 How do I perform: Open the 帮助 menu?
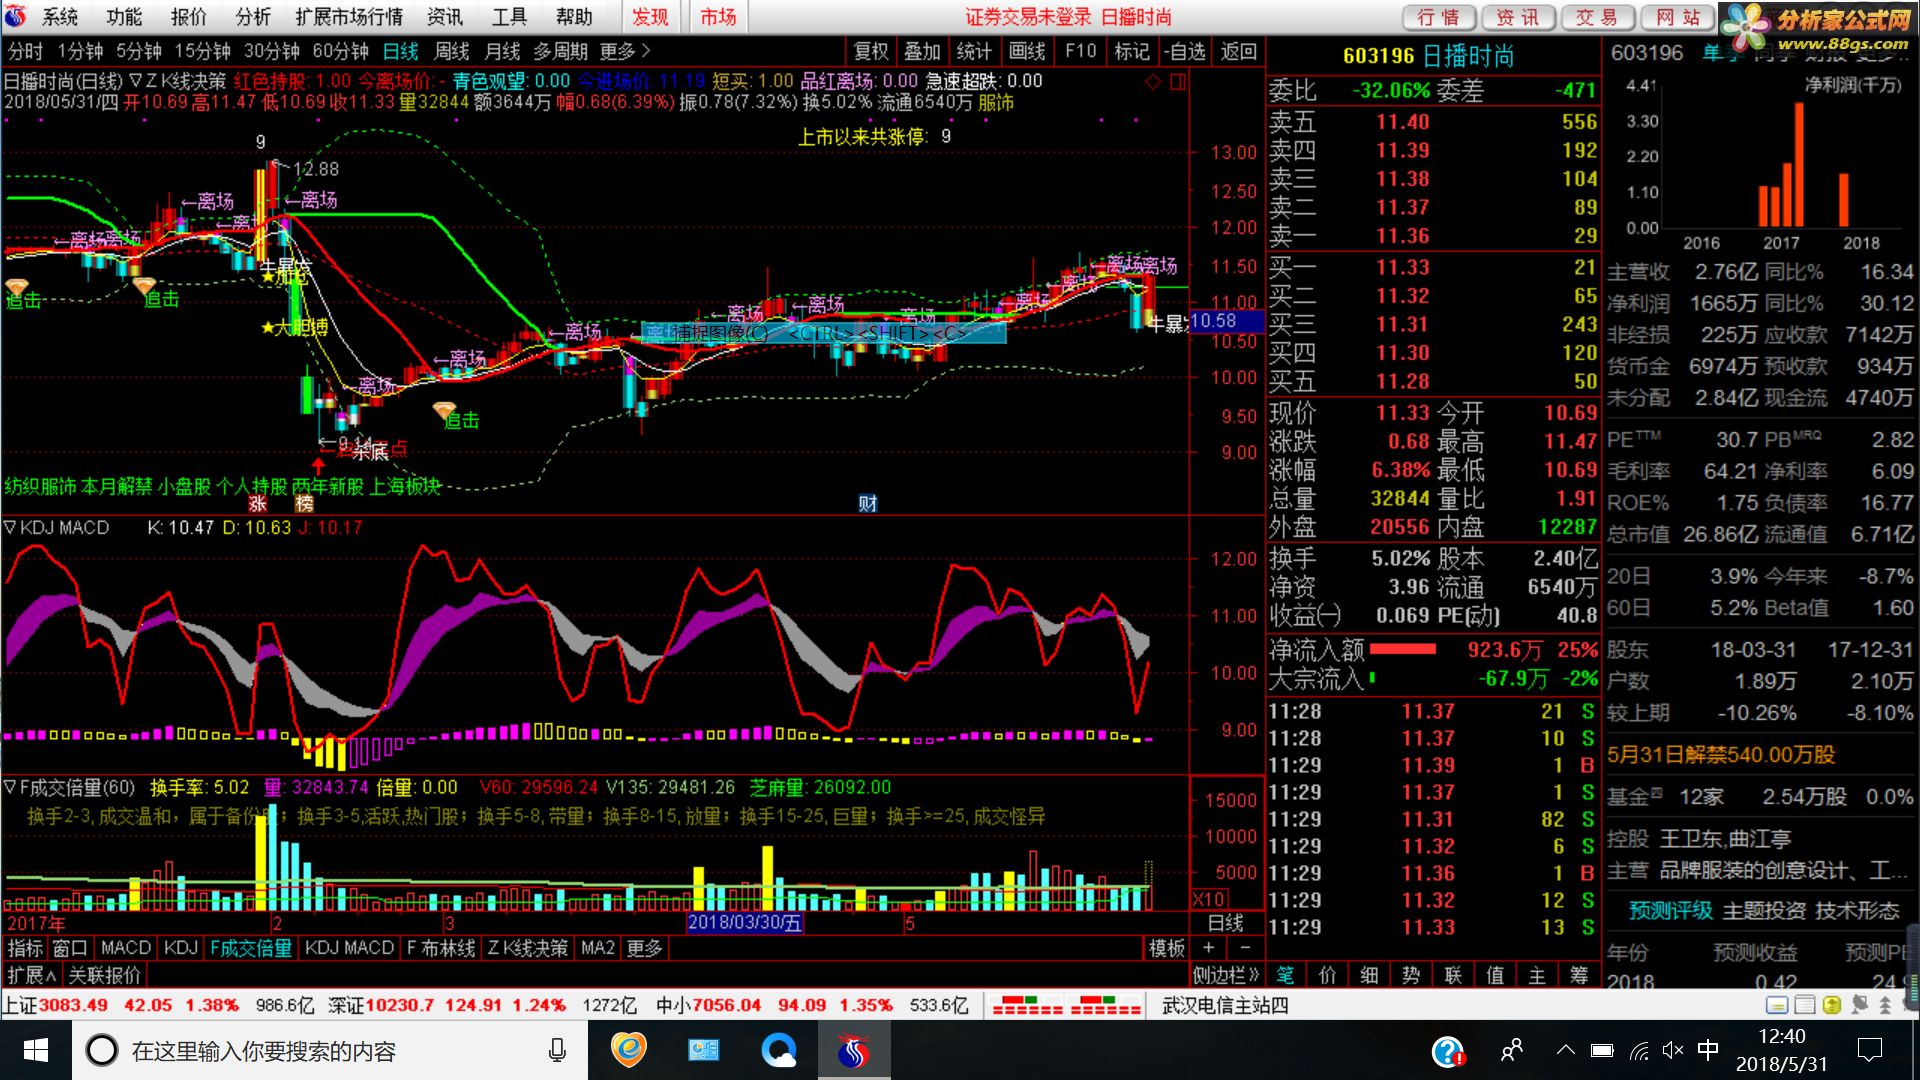[x=574, y=17]
